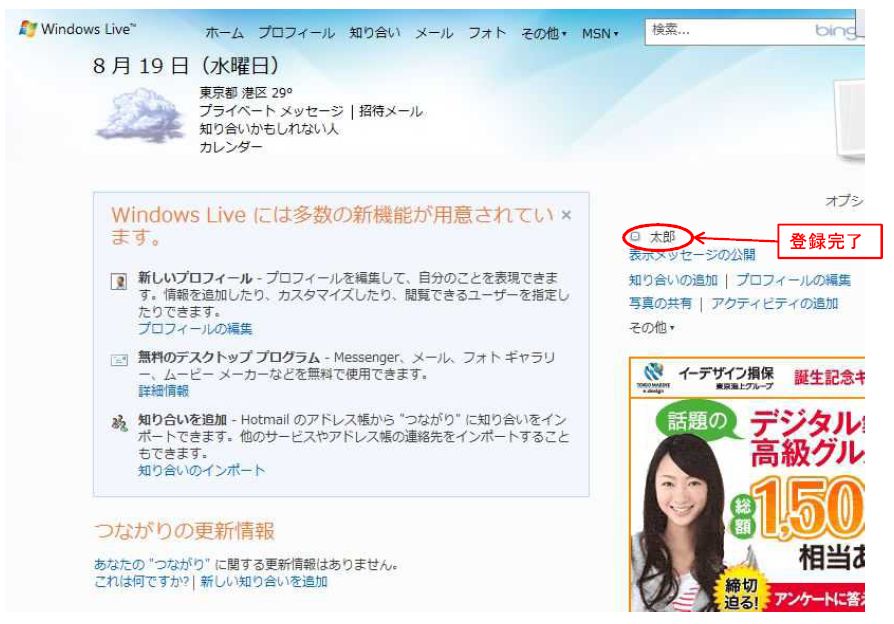
Task: Click the cloudy weather icon
Action: click(x=140, y=115)
